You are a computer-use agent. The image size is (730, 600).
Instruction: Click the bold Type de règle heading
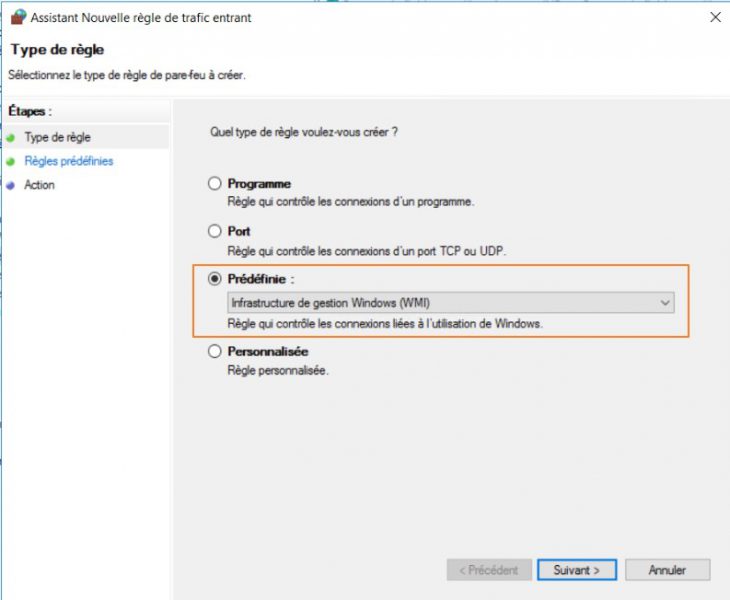(57, 50)
